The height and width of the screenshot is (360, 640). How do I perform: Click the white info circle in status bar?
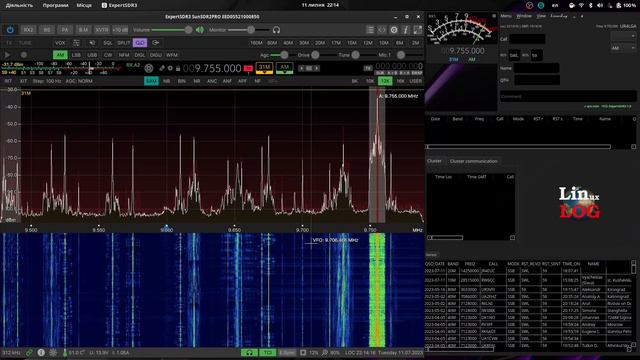click(41, 352)
